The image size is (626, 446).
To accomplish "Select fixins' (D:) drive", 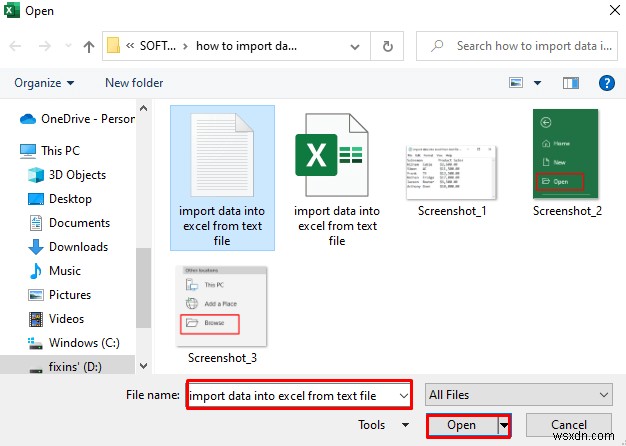I will (x=66, y=367).
